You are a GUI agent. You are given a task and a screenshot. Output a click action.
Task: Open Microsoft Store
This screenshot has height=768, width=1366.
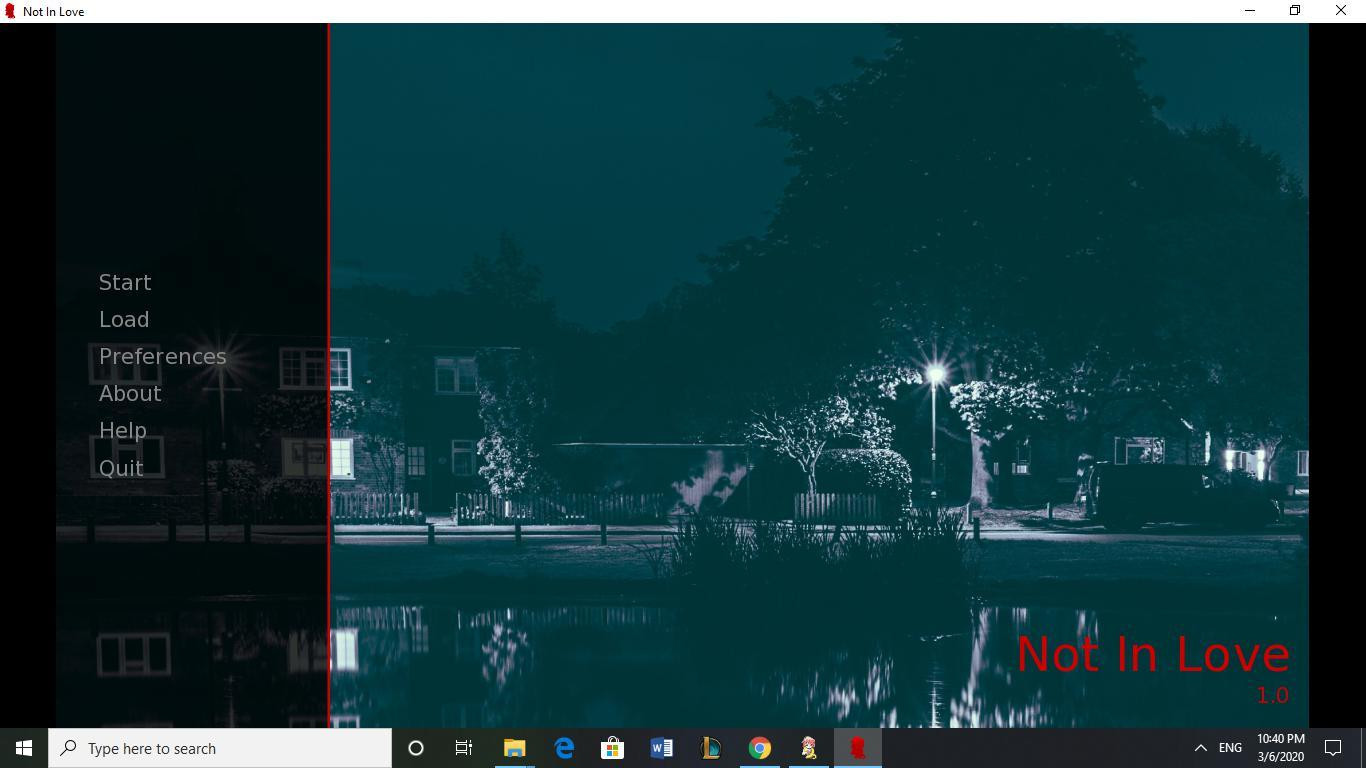pos(612,748)
